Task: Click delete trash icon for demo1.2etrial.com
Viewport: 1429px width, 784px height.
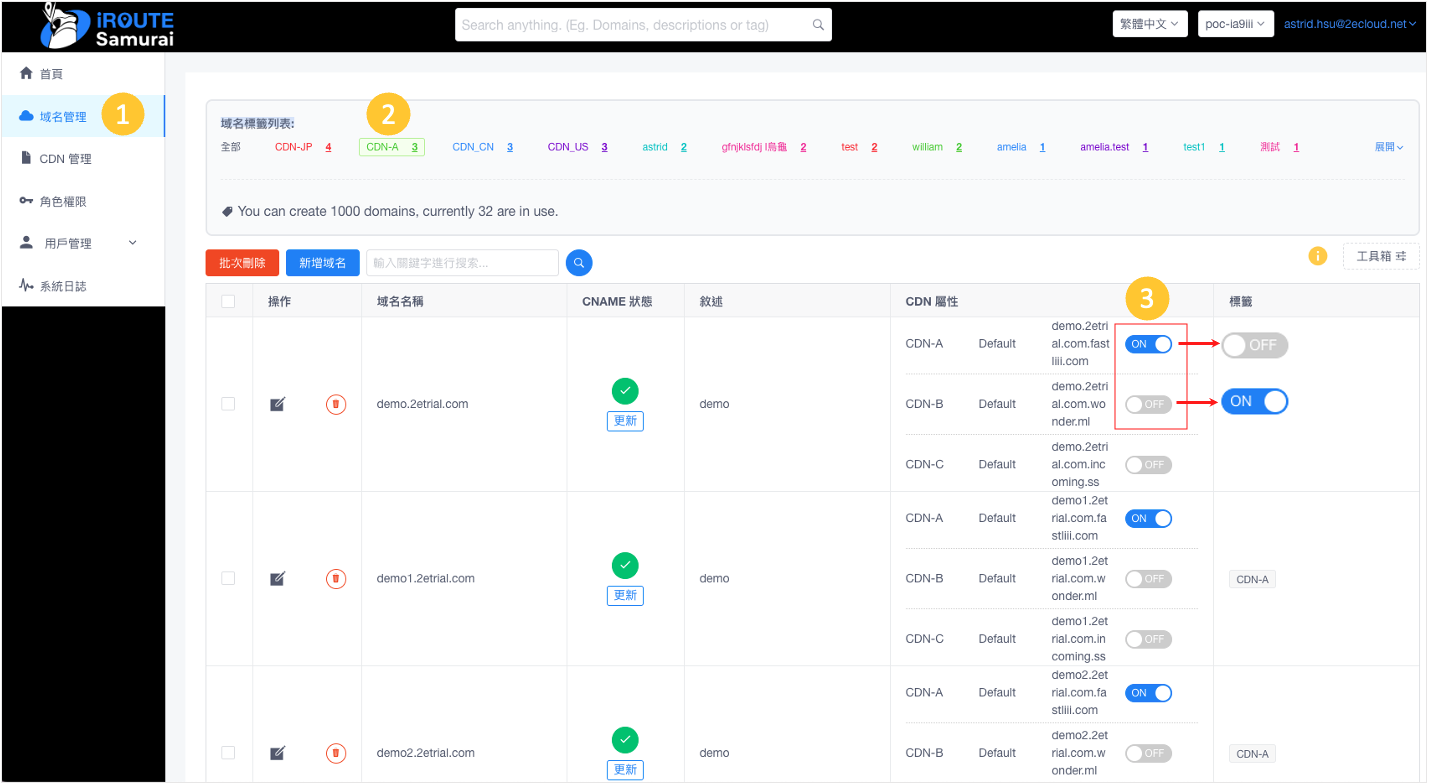Action: (x=336, y=579)
